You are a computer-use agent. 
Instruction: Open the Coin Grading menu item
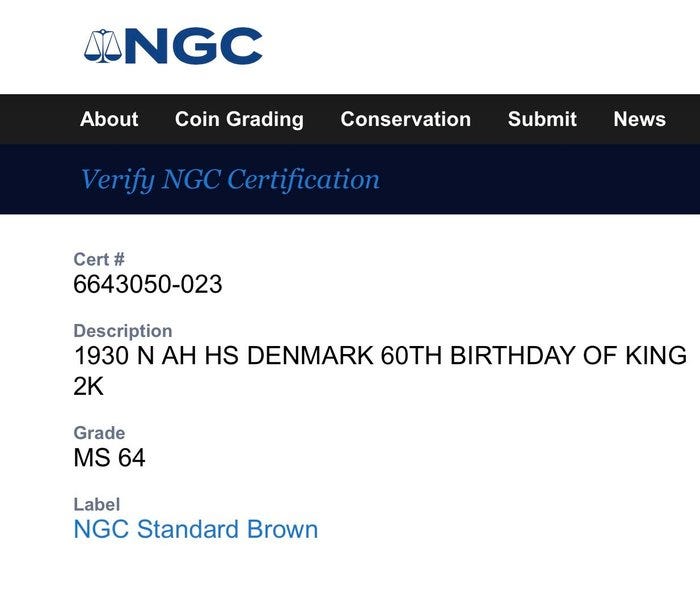239,119
